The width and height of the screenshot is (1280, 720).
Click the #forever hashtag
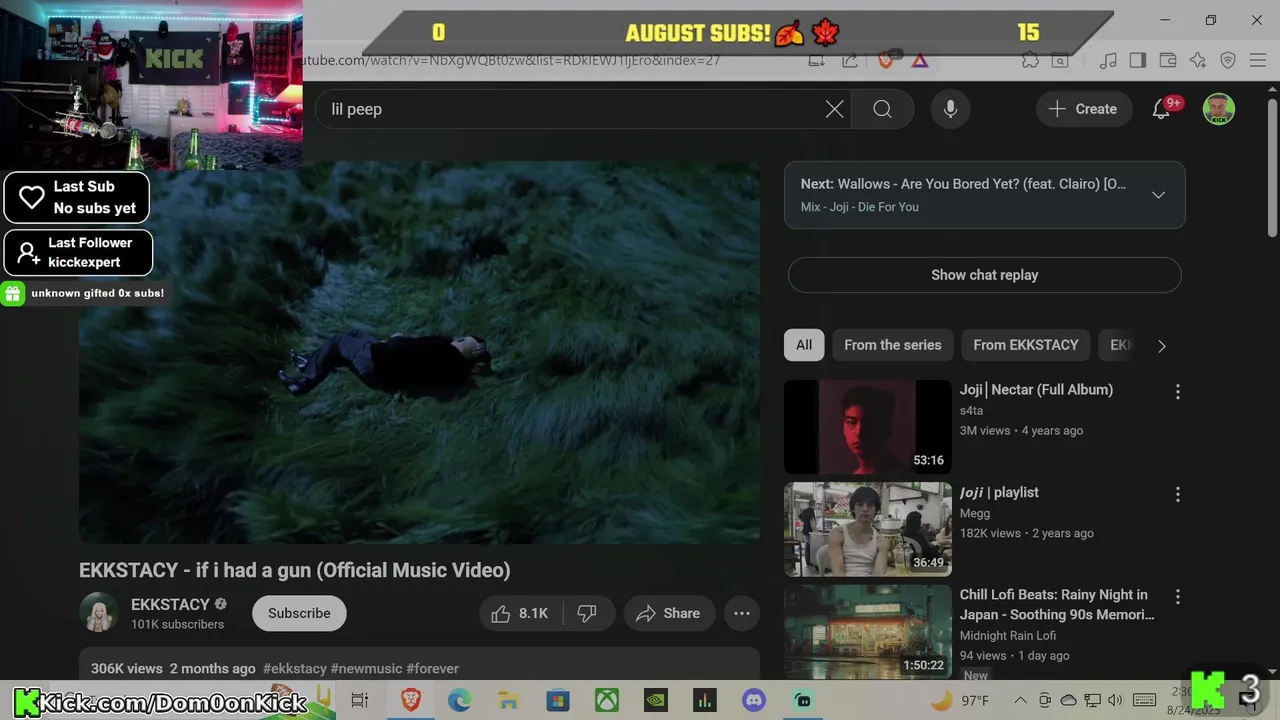click(x=433, y=668)
